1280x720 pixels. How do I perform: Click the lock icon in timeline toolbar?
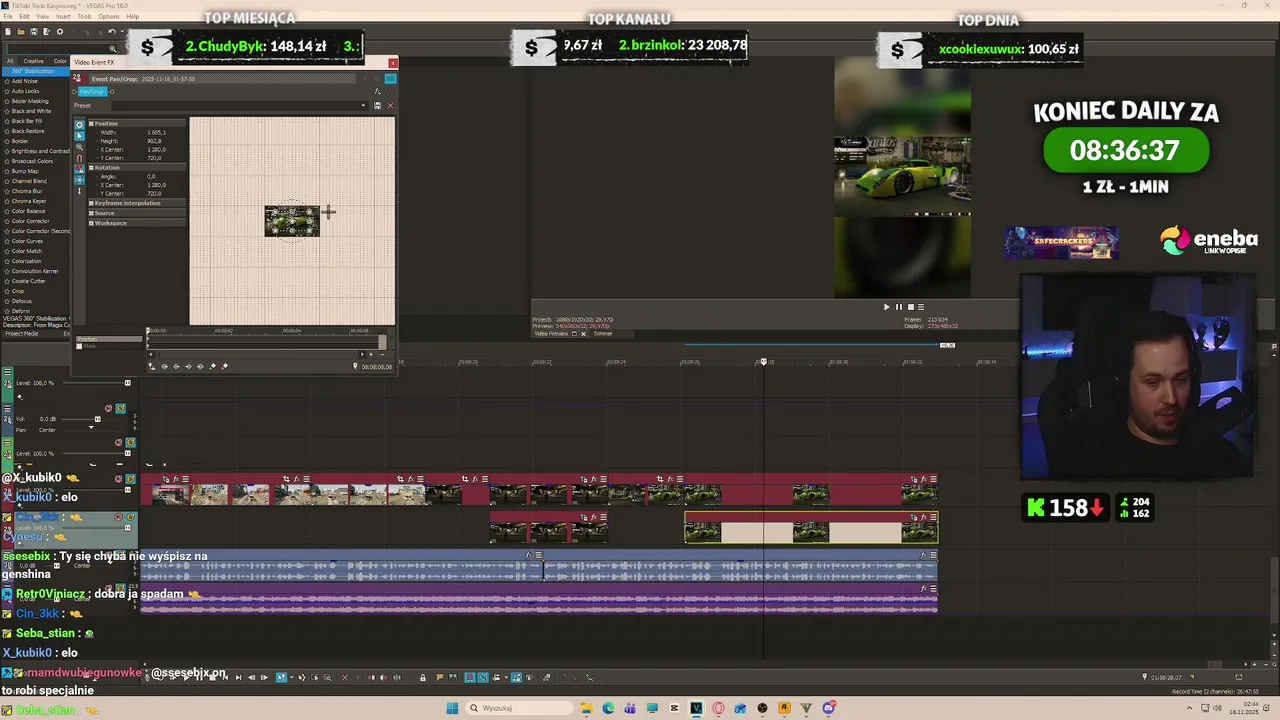423,677
